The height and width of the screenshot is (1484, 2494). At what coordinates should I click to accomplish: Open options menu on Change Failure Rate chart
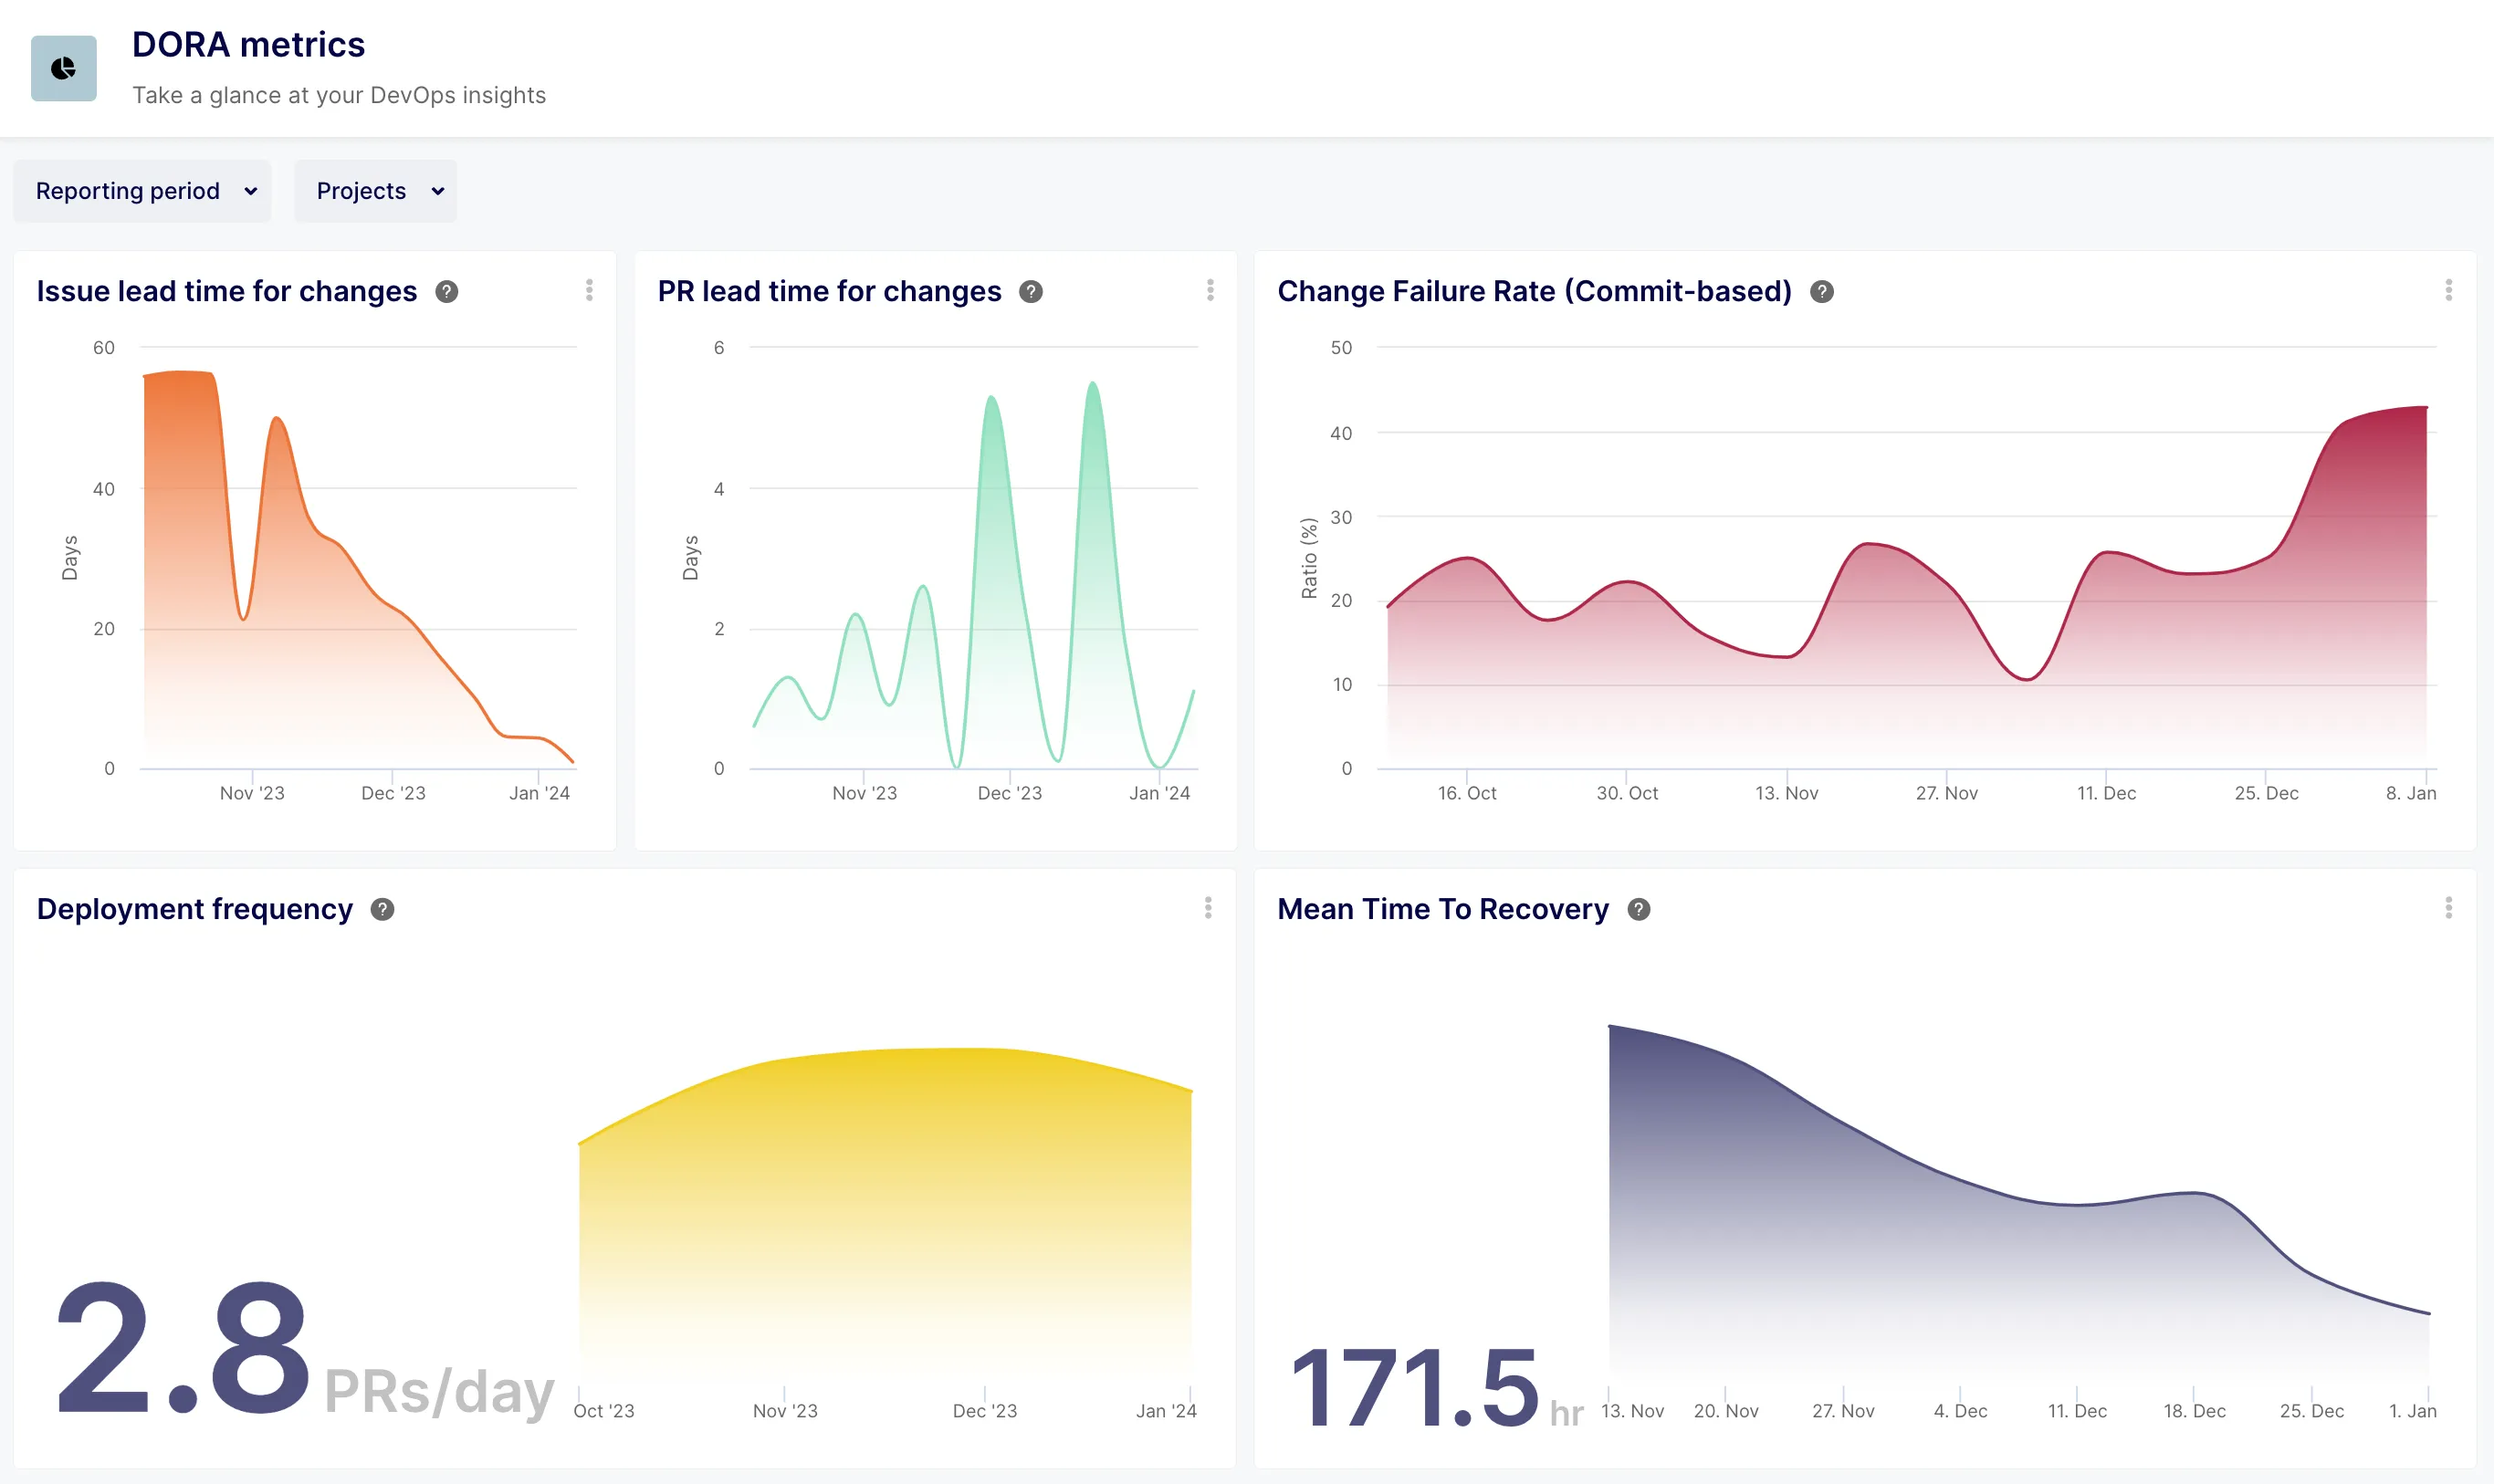tap(2449, 290)
